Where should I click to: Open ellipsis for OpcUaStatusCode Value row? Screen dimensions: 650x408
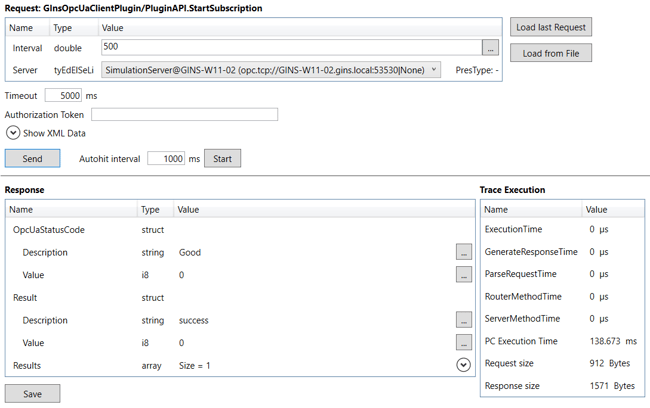tap(463, 275)
